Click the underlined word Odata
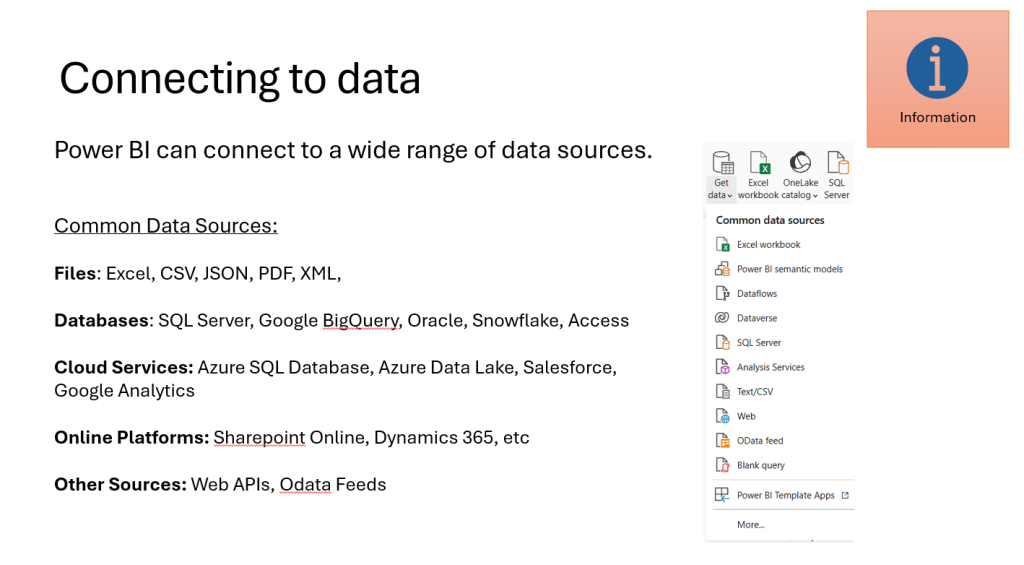The width and height of the screenshot is (1024, 565). point(305,484)
